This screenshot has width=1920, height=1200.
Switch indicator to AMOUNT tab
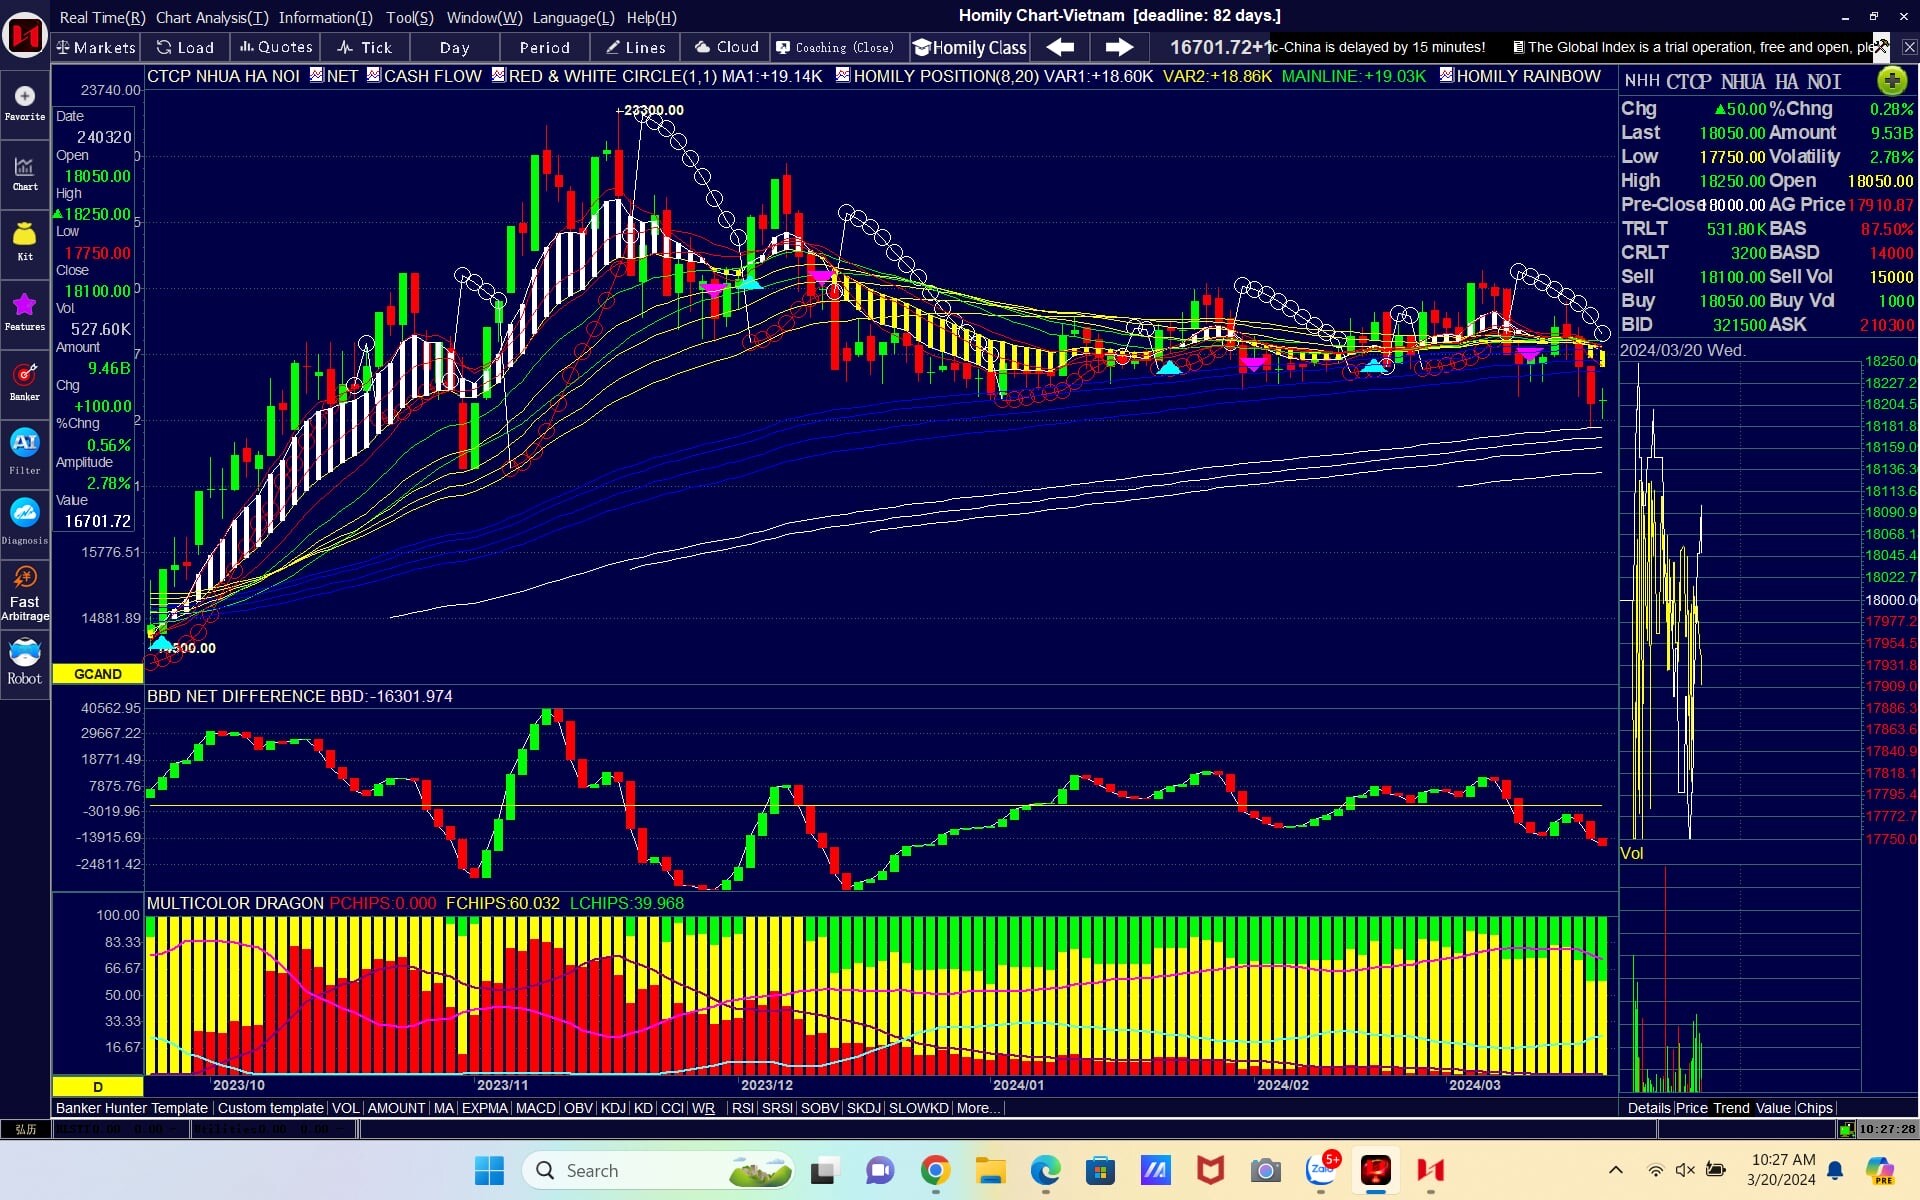[x=396, y=1108]
